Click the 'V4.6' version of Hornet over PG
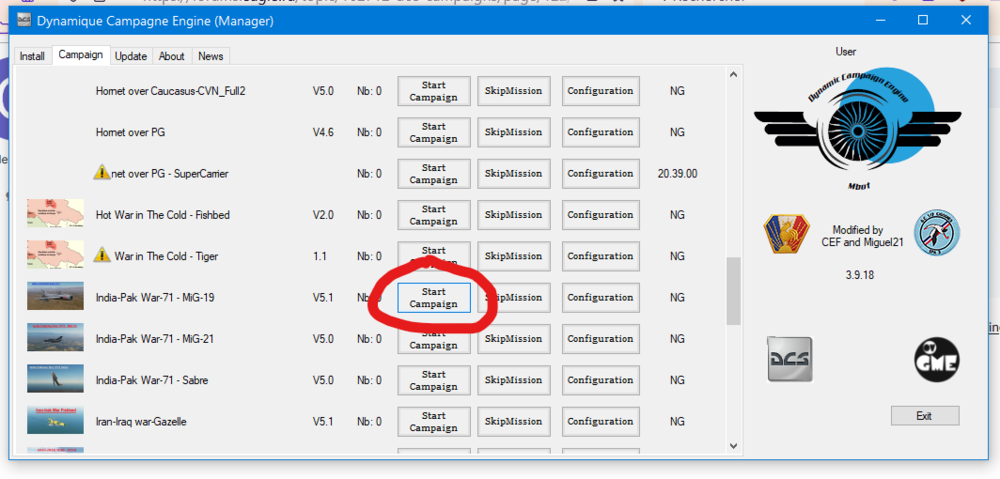The image size is (1000, 479). (323, 133)
